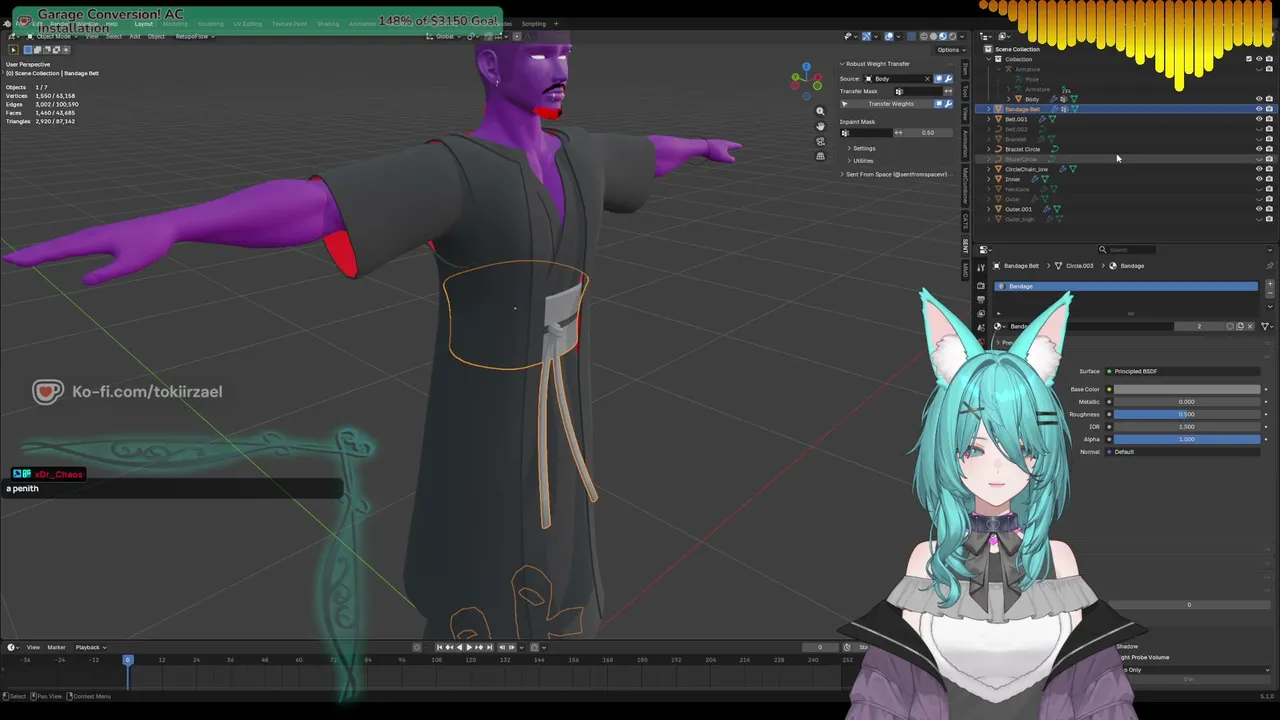Toggle viewport gizmos button
The width and height of the screenshot is (1280, 720).
click(x=866, y=36)
